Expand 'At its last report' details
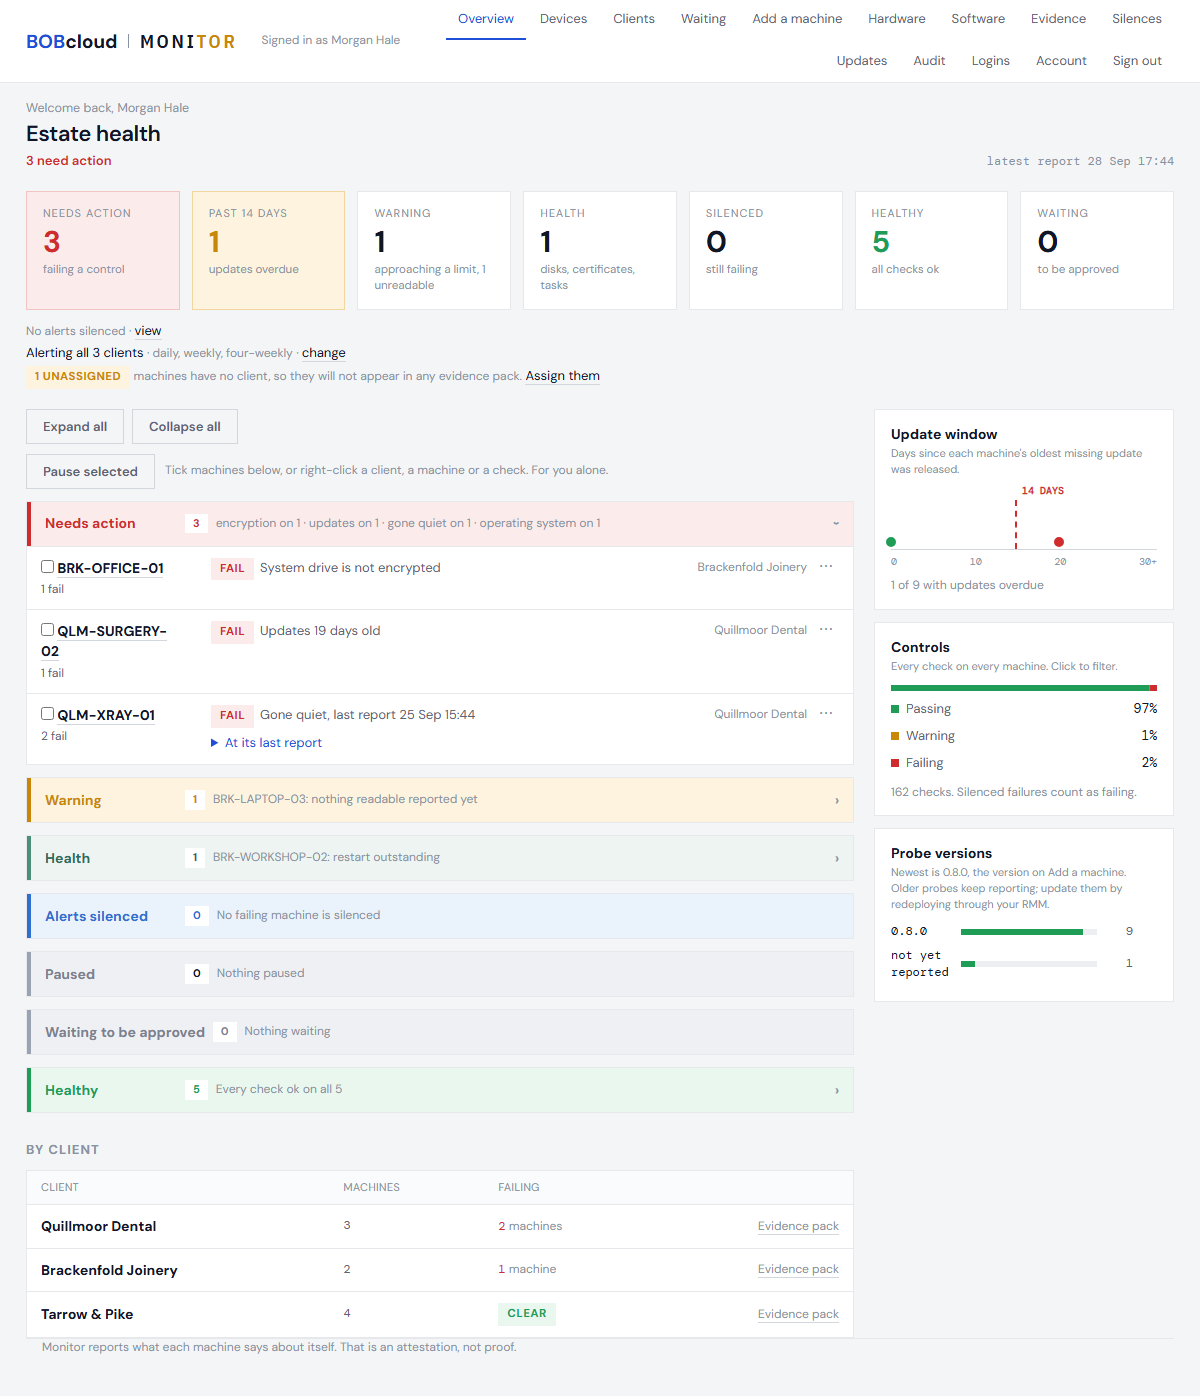Screen dimensions: 1200x1396 pyautogui.click(x=266, y=743)
